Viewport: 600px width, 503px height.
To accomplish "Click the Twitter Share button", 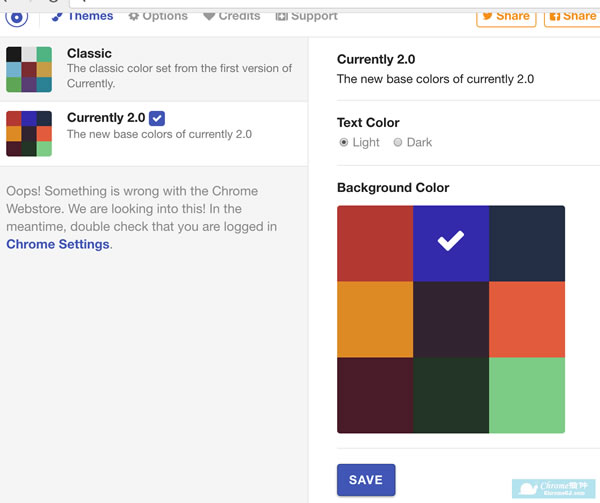I will pyautogui.click(x=506, y=18).
